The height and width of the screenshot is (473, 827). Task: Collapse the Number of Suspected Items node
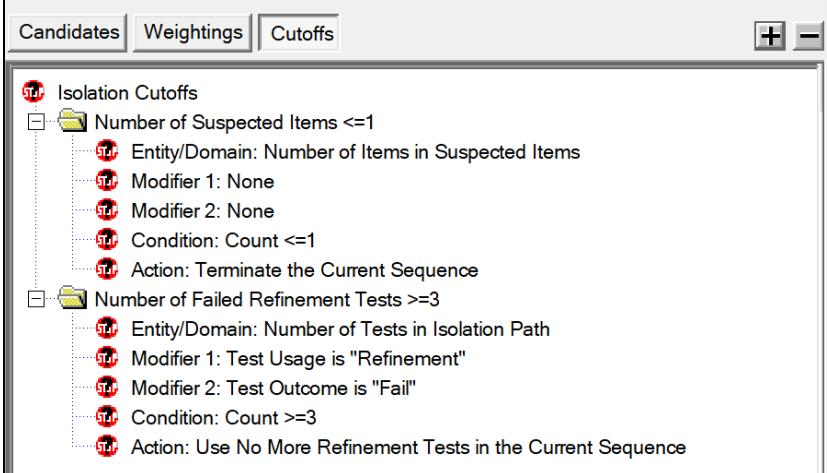coord(36,122)
